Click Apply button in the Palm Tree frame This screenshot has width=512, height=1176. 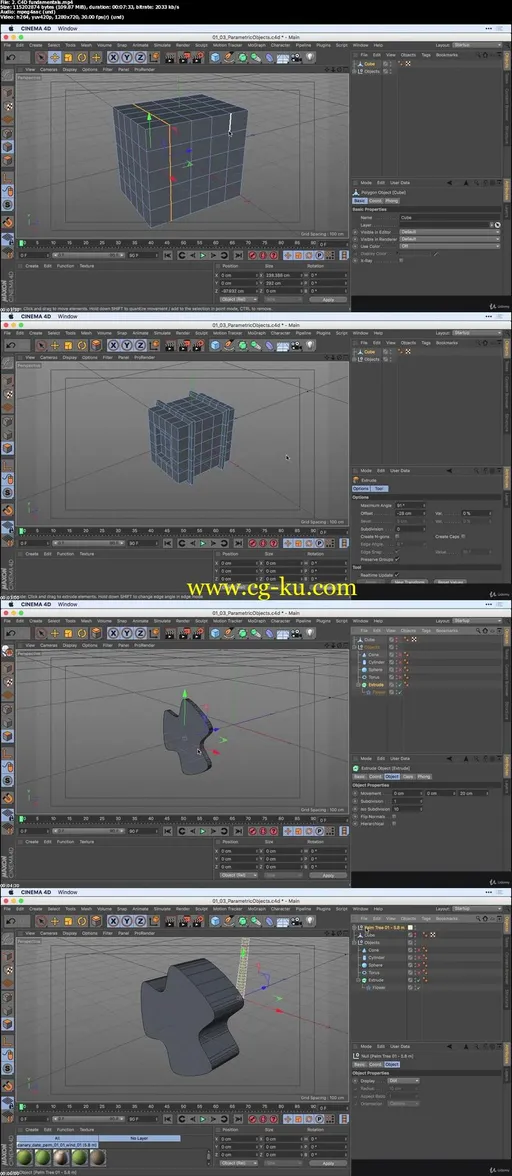click(x=328, y=1163)
